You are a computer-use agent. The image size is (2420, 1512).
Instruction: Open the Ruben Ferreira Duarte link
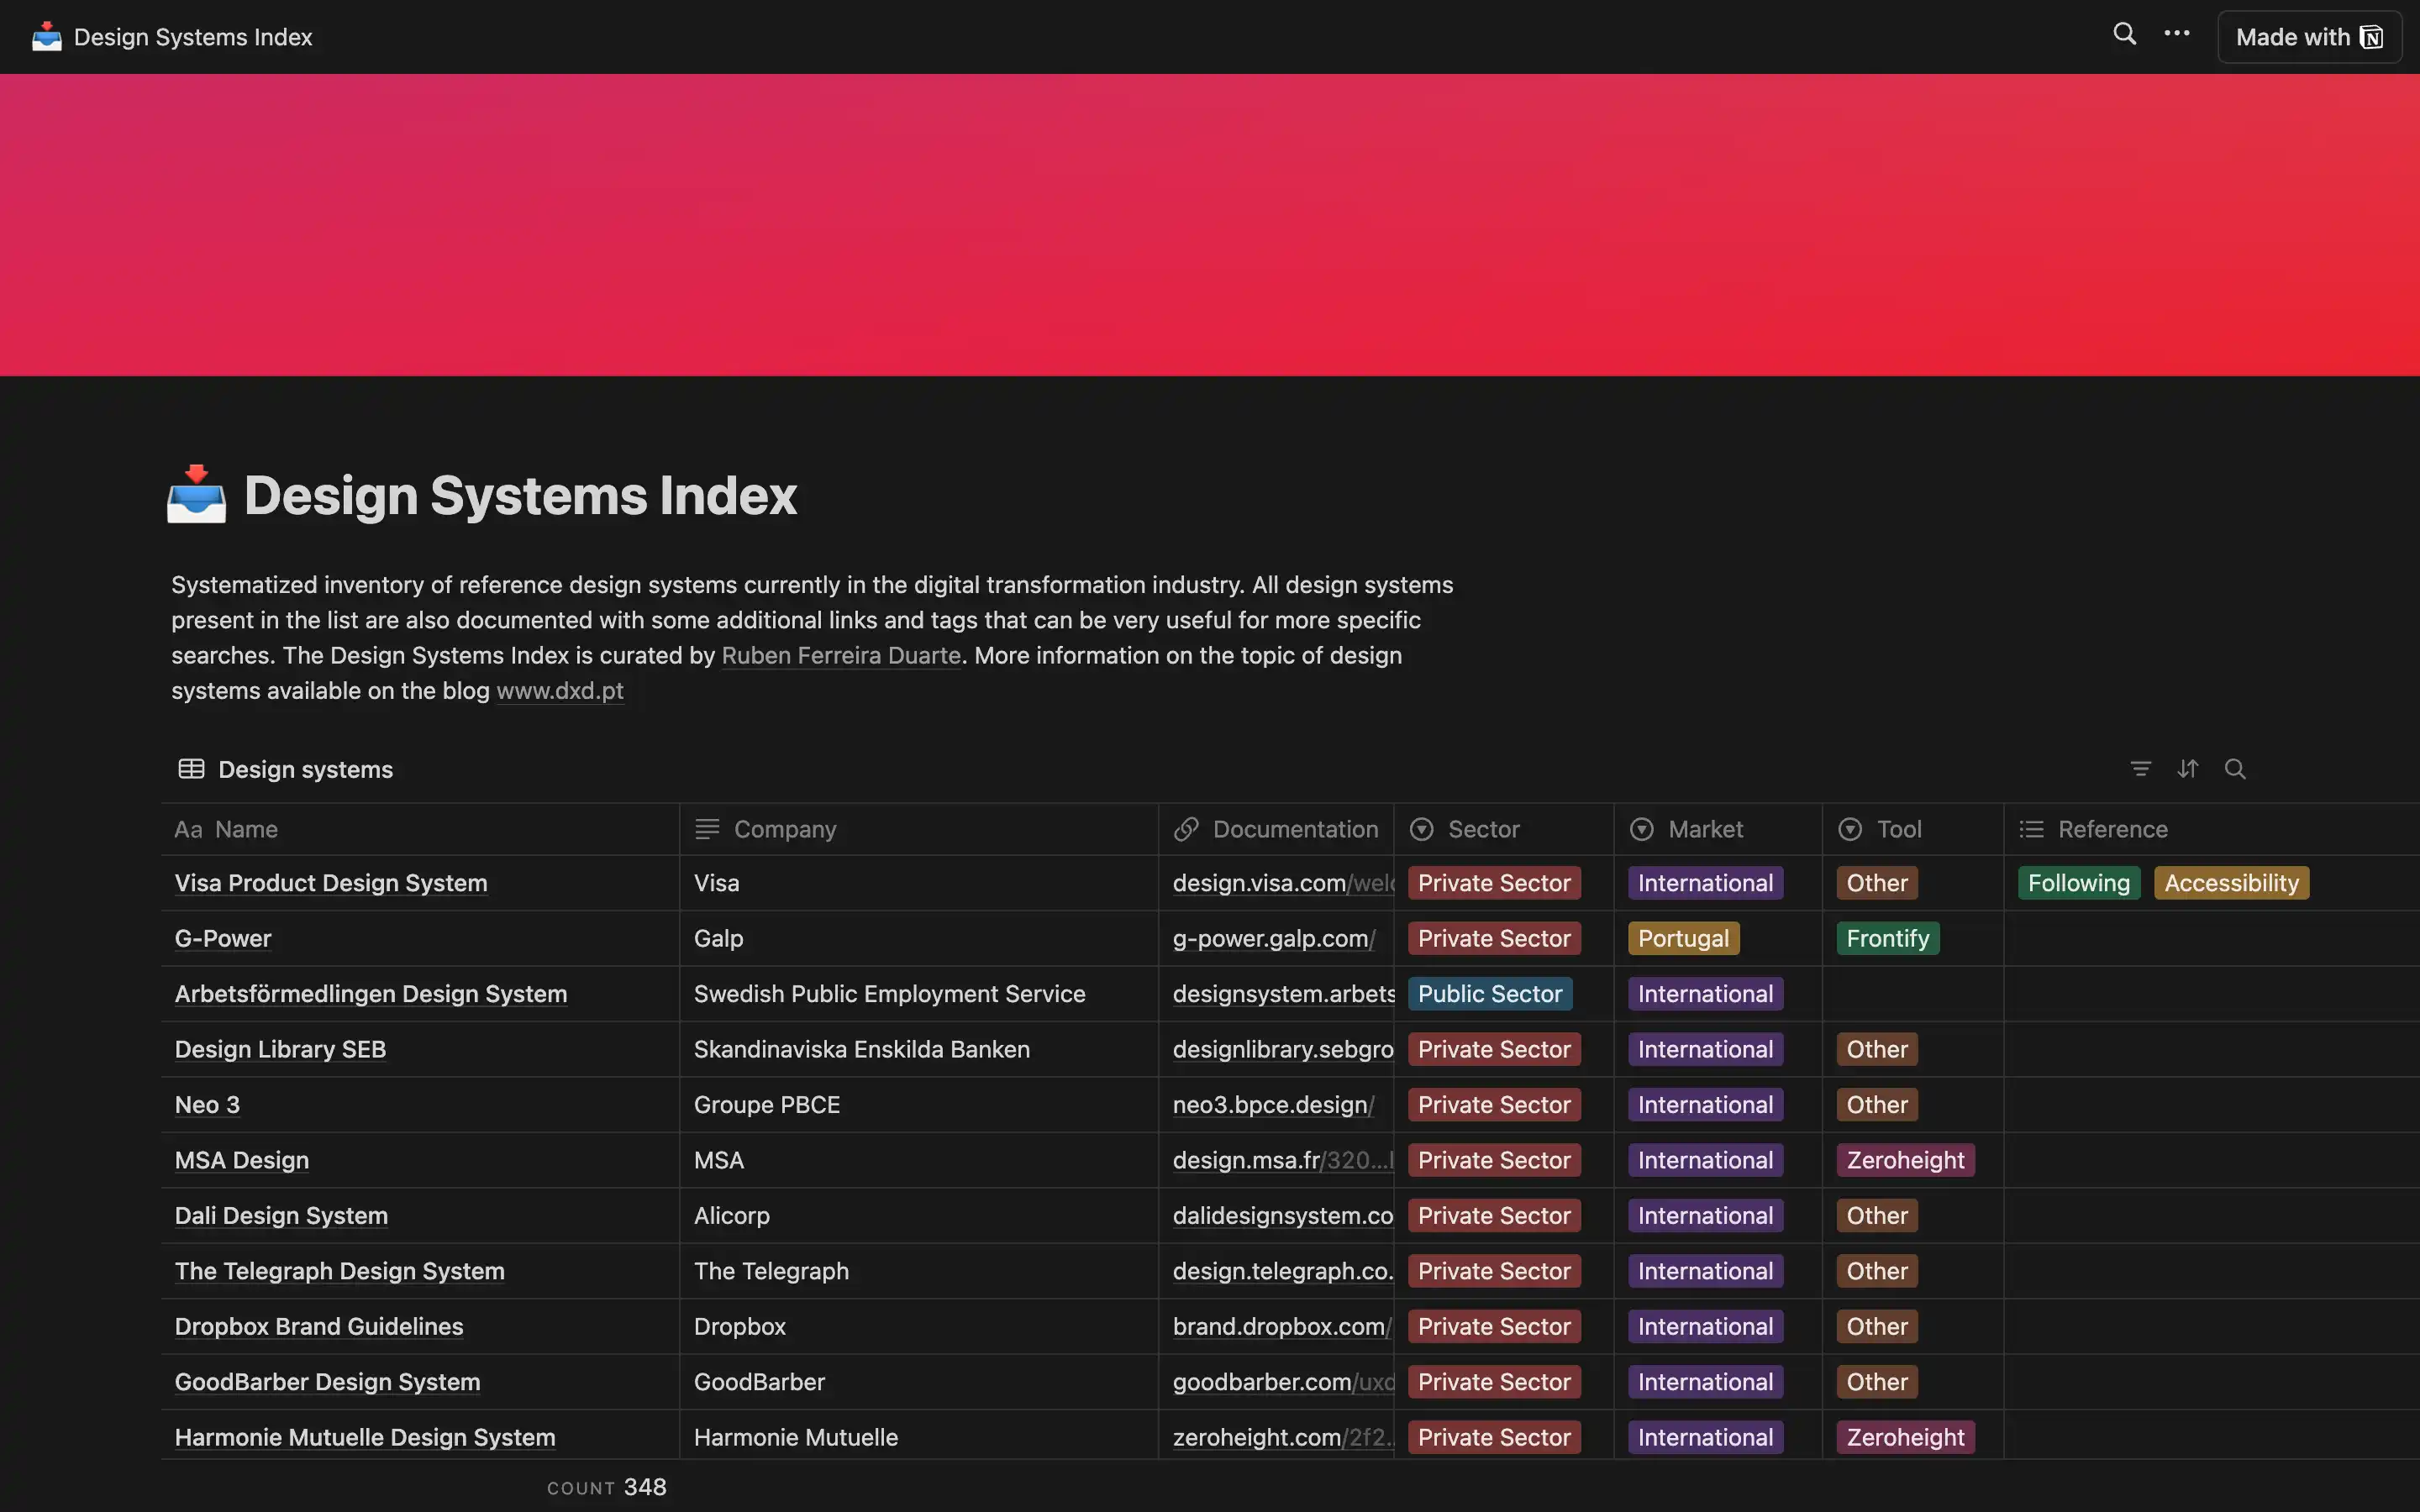[x=841, y=656]
